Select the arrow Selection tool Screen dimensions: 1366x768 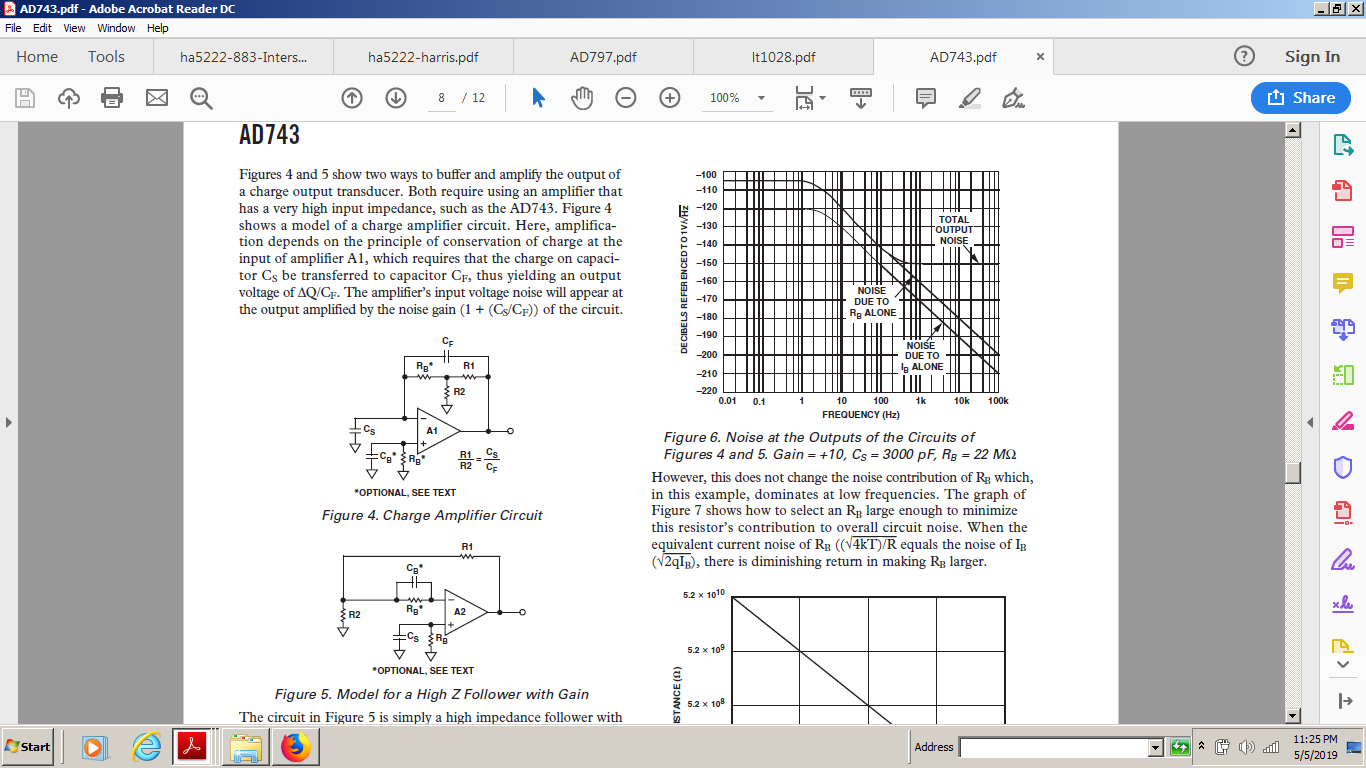[x=538, y=98]
